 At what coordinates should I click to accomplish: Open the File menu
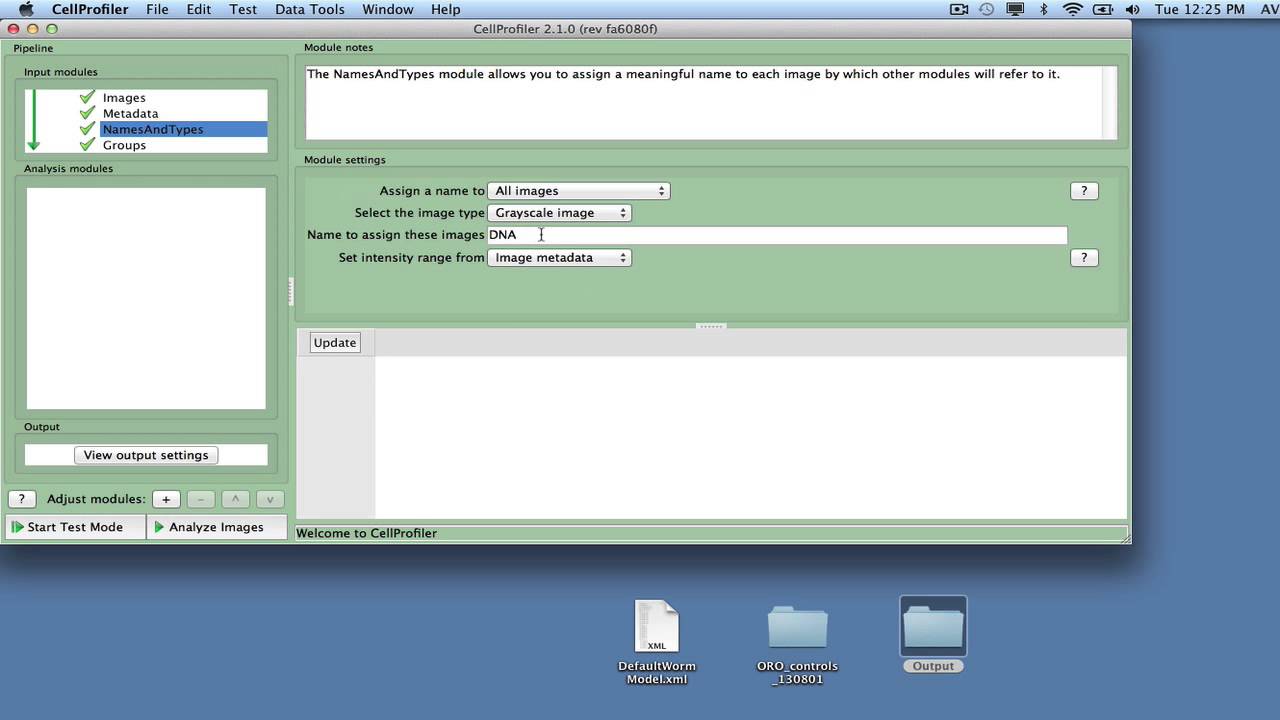[157, 9]
